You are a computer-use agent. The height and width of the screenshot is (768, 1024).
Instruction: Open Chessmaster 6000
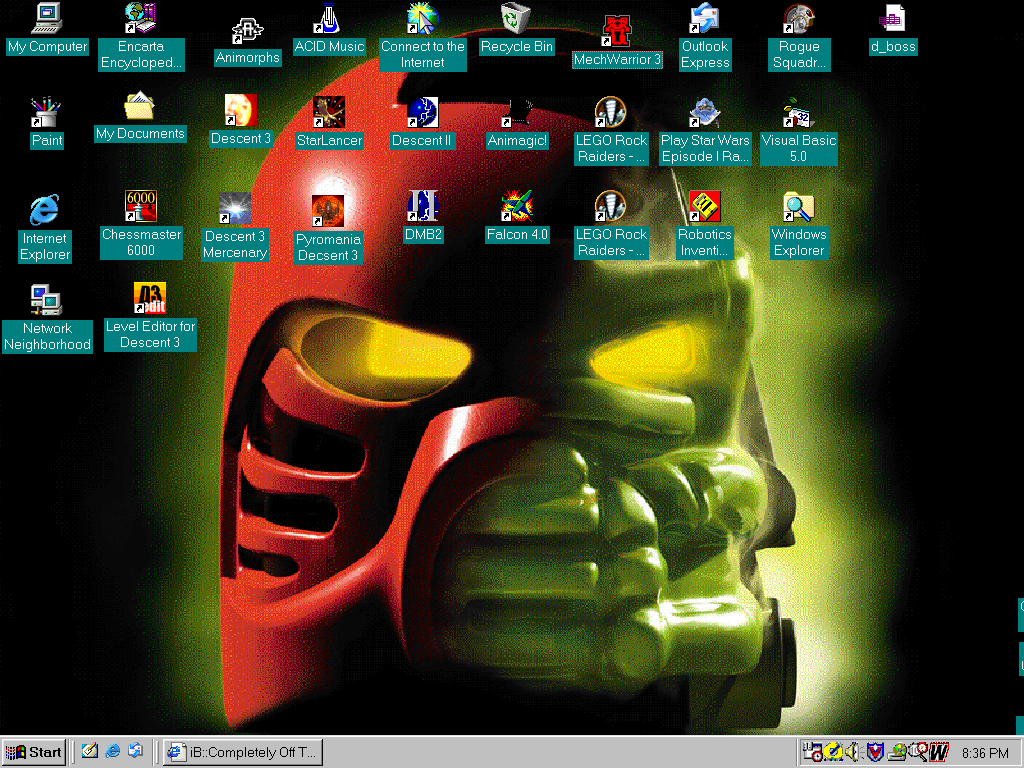141,215
